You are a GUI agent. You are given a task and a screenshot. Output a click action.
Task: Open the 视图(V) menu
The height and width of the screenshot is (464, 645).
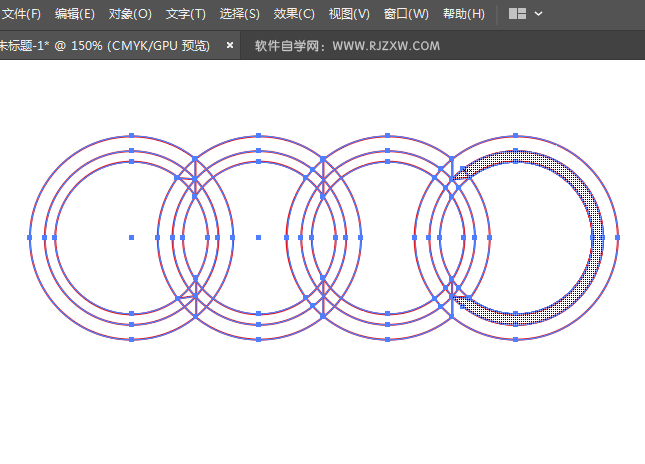(349, 14)
